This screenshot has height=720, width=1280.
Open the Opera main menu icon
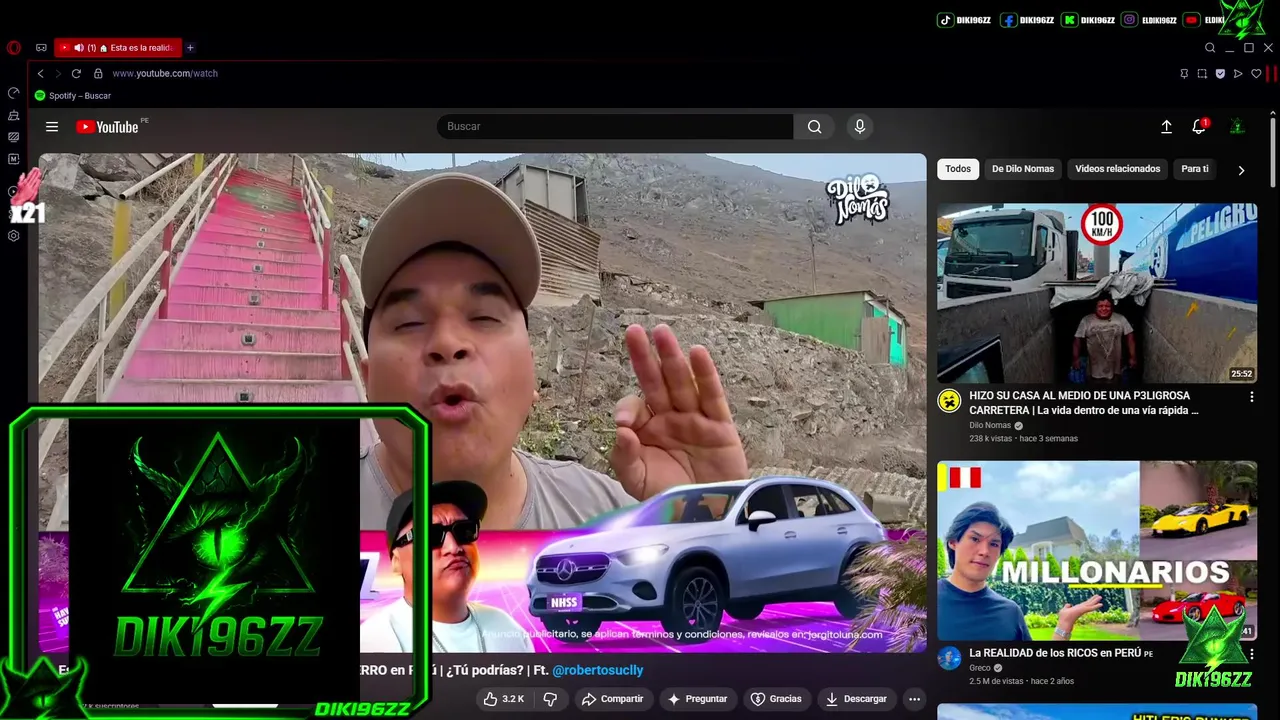(13, 47)
